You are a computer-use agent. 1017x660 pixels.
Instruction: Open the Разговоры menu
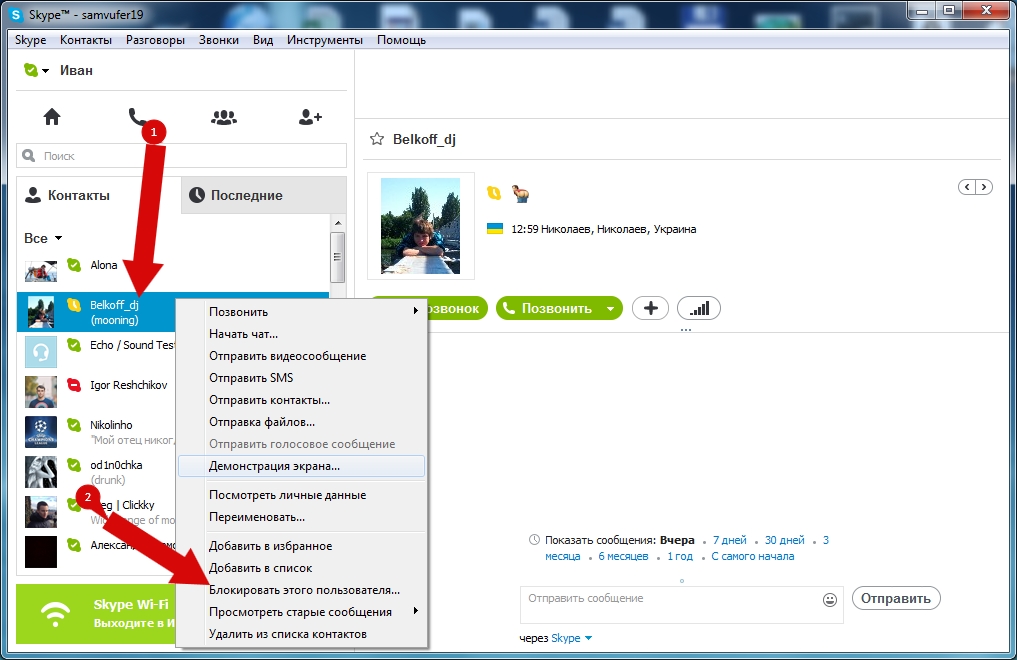click(x=155, y=40)
